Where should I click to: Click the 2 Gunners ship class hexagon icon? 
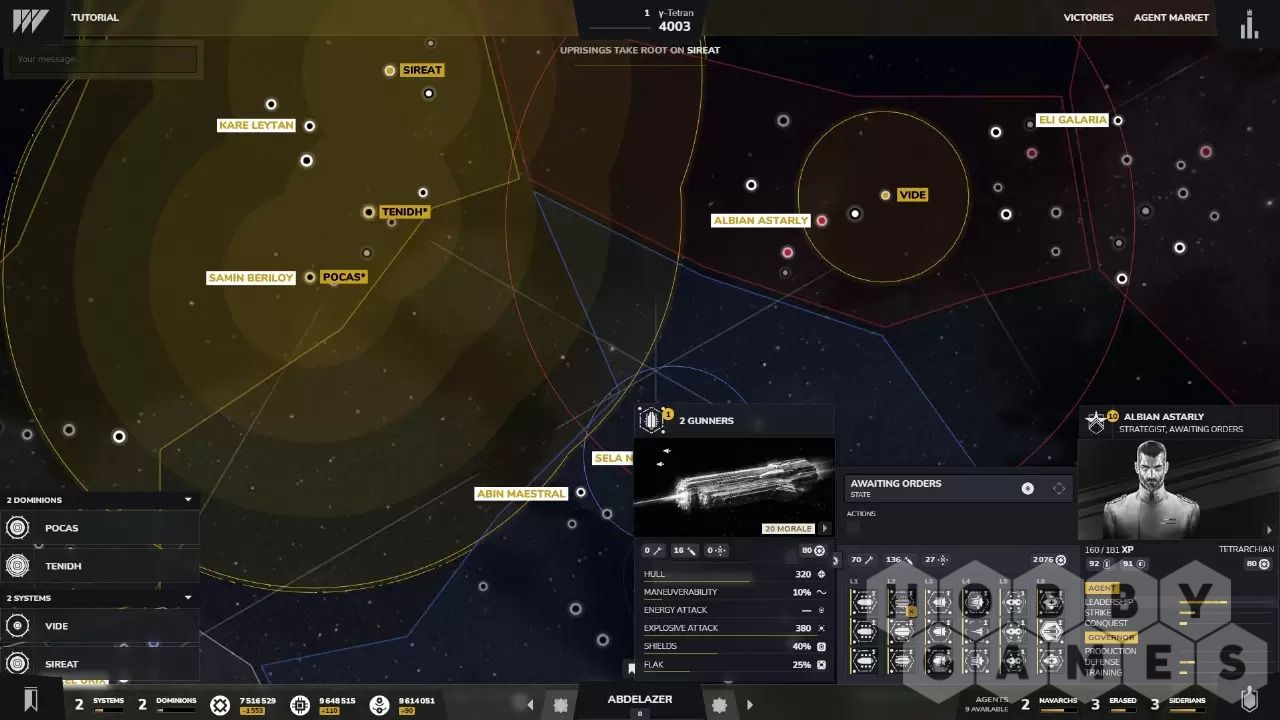(652, 420)
